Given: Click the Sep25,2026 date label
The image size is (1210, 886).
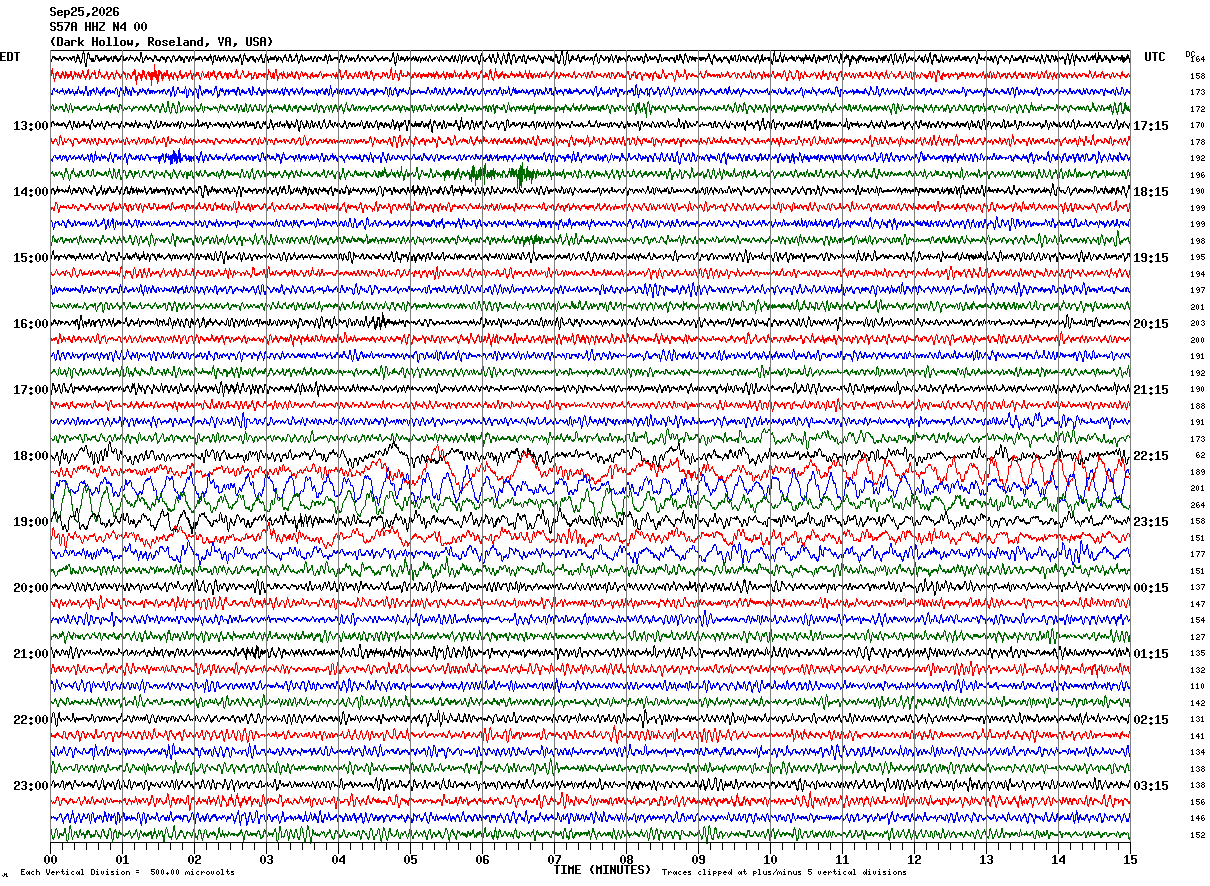Looking at the screenshot, I should 84,12.
